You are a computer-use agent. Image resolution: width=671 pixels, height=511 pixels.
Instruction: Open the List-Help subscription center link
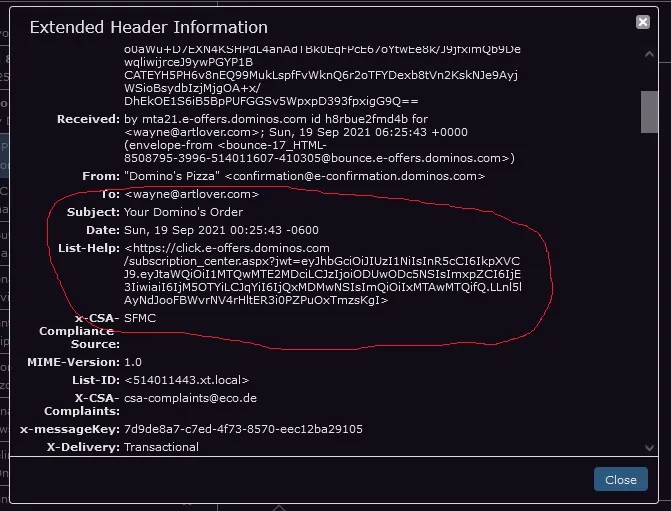click(x=323, y=274)
